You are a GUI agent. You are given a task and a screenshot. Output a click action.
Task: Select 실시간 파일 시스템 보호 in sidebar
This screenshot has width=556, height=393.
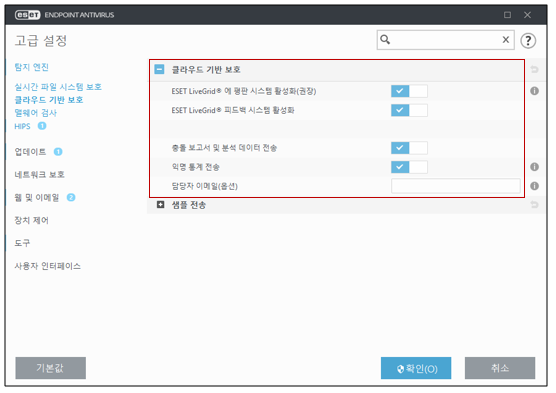click(58, 87)
